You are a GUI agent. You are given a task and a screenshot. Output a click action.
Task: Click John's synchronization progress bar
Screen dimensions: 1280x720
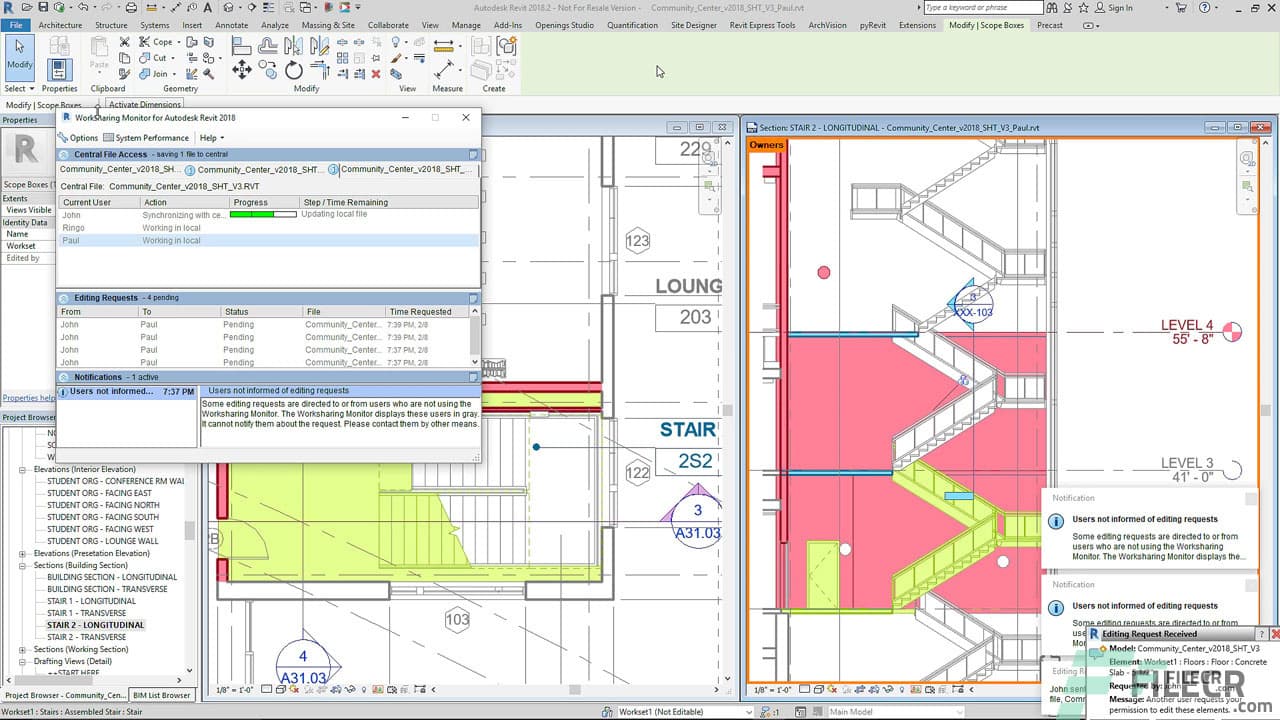click(x=263, y=213)
